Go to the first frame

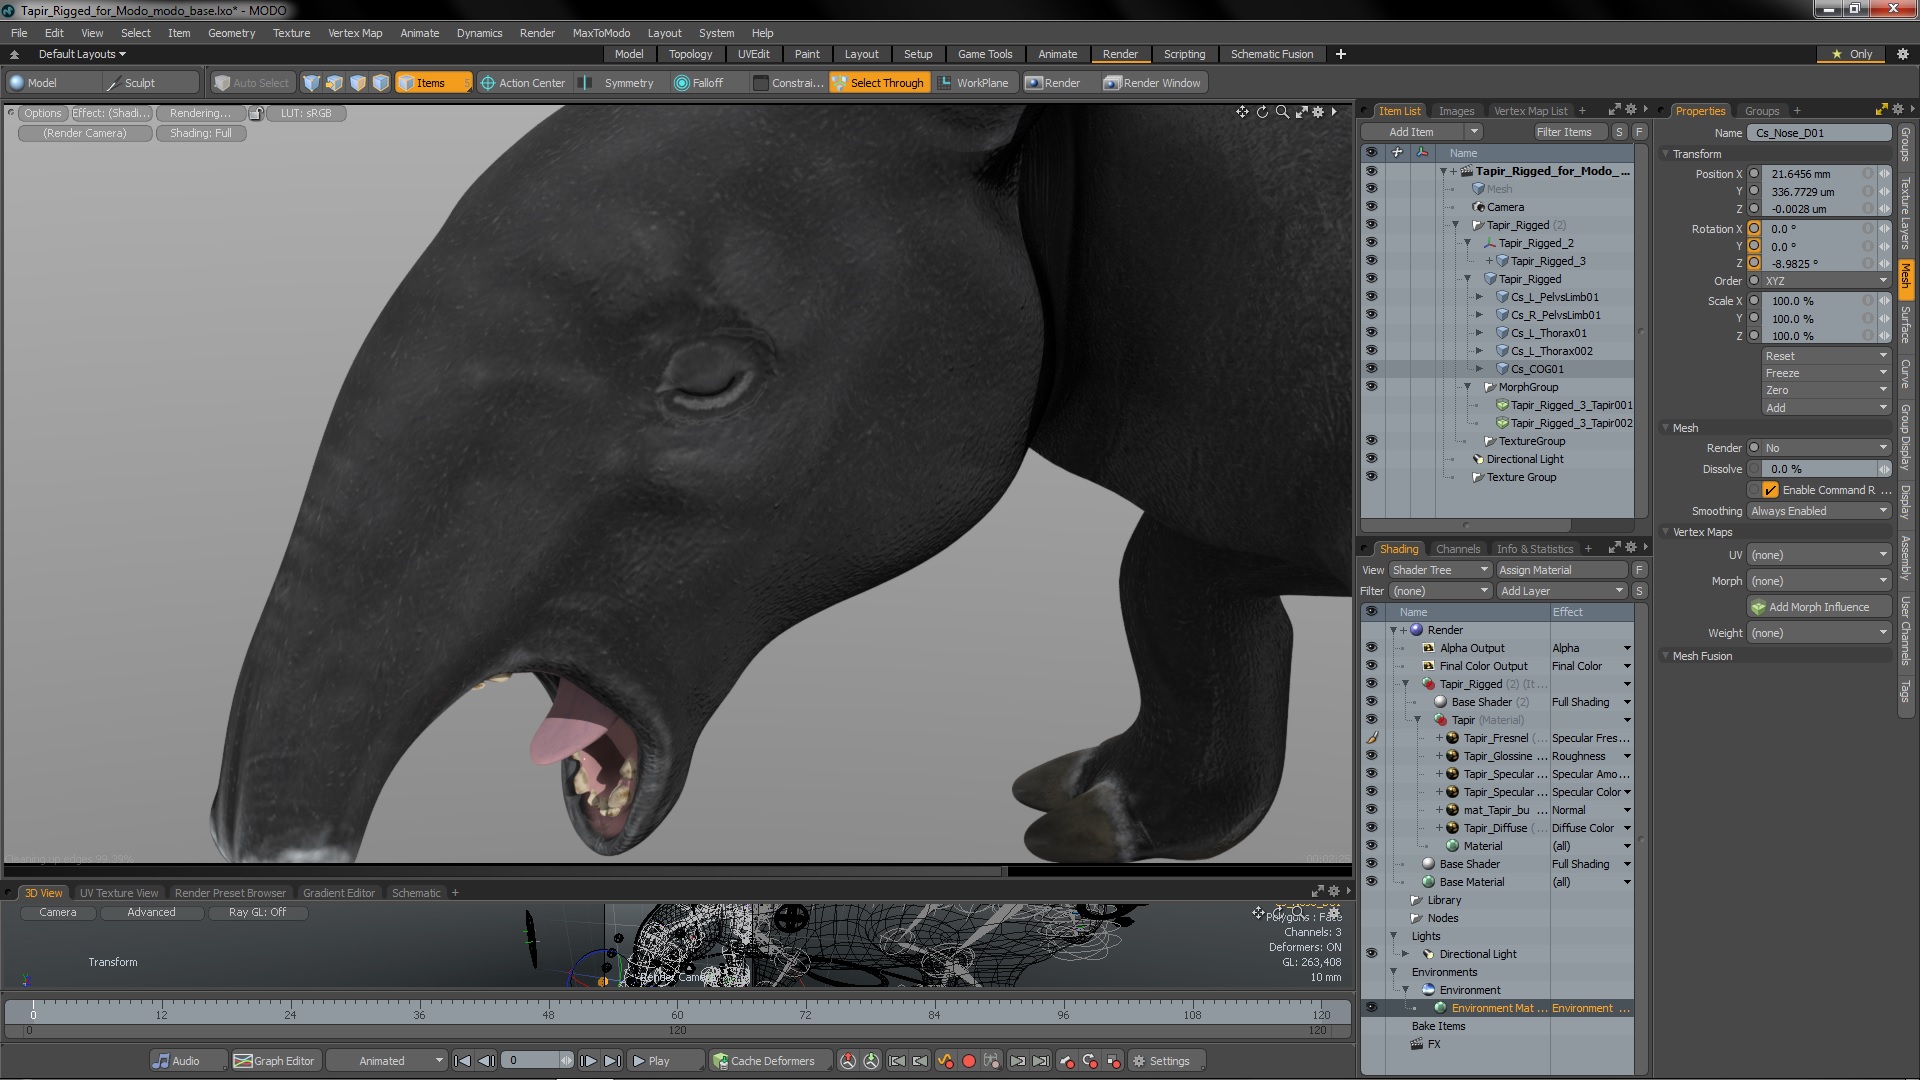(462, 1061)
